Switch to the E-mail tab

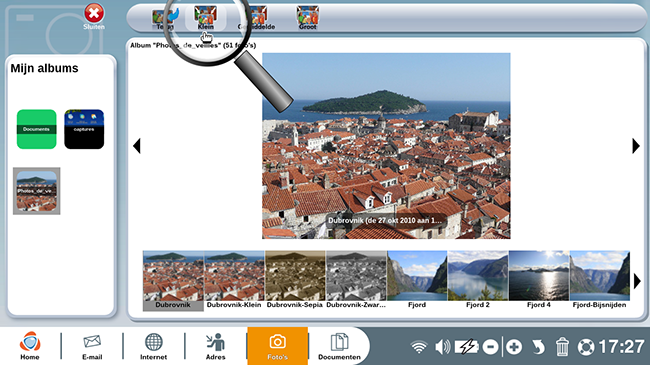[92, 346]
